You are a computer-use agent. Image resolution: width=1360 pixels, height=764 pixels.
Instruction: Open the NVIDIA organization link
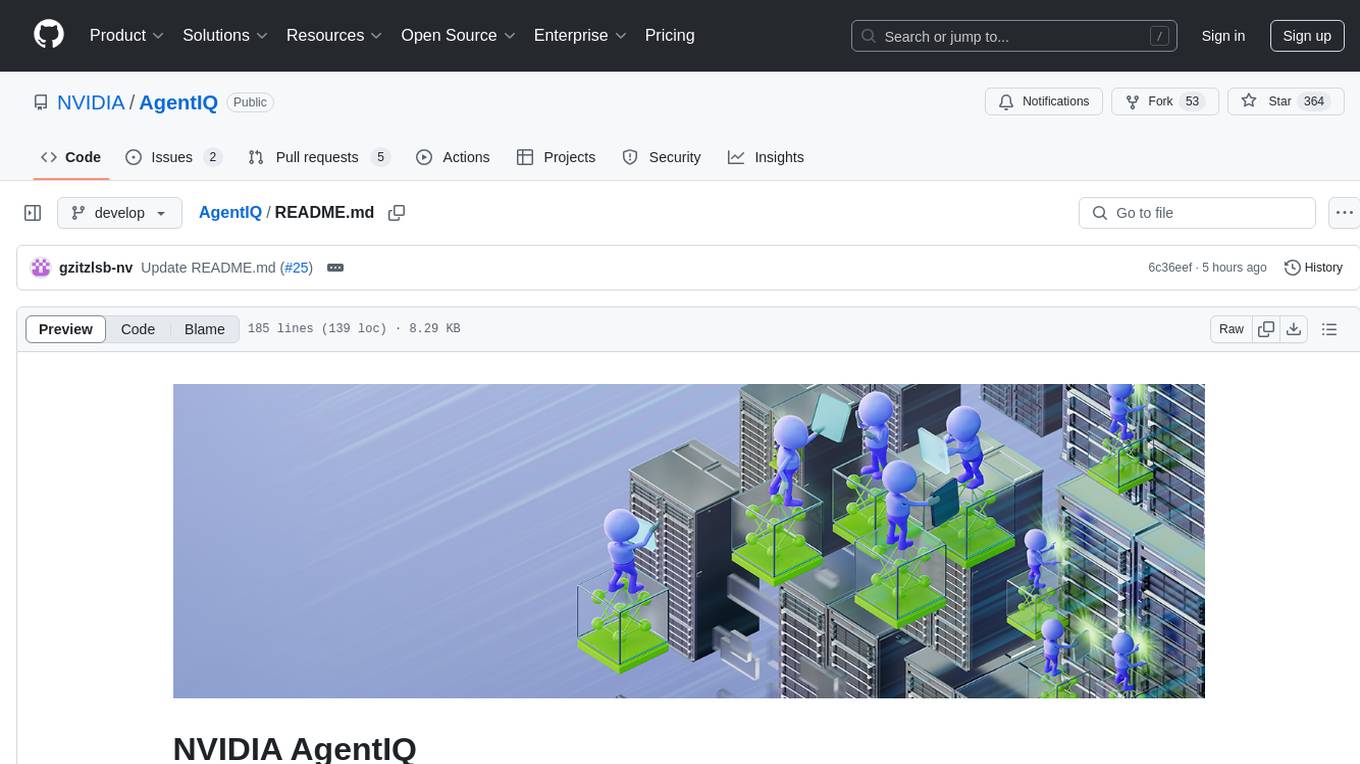point(91,102)
